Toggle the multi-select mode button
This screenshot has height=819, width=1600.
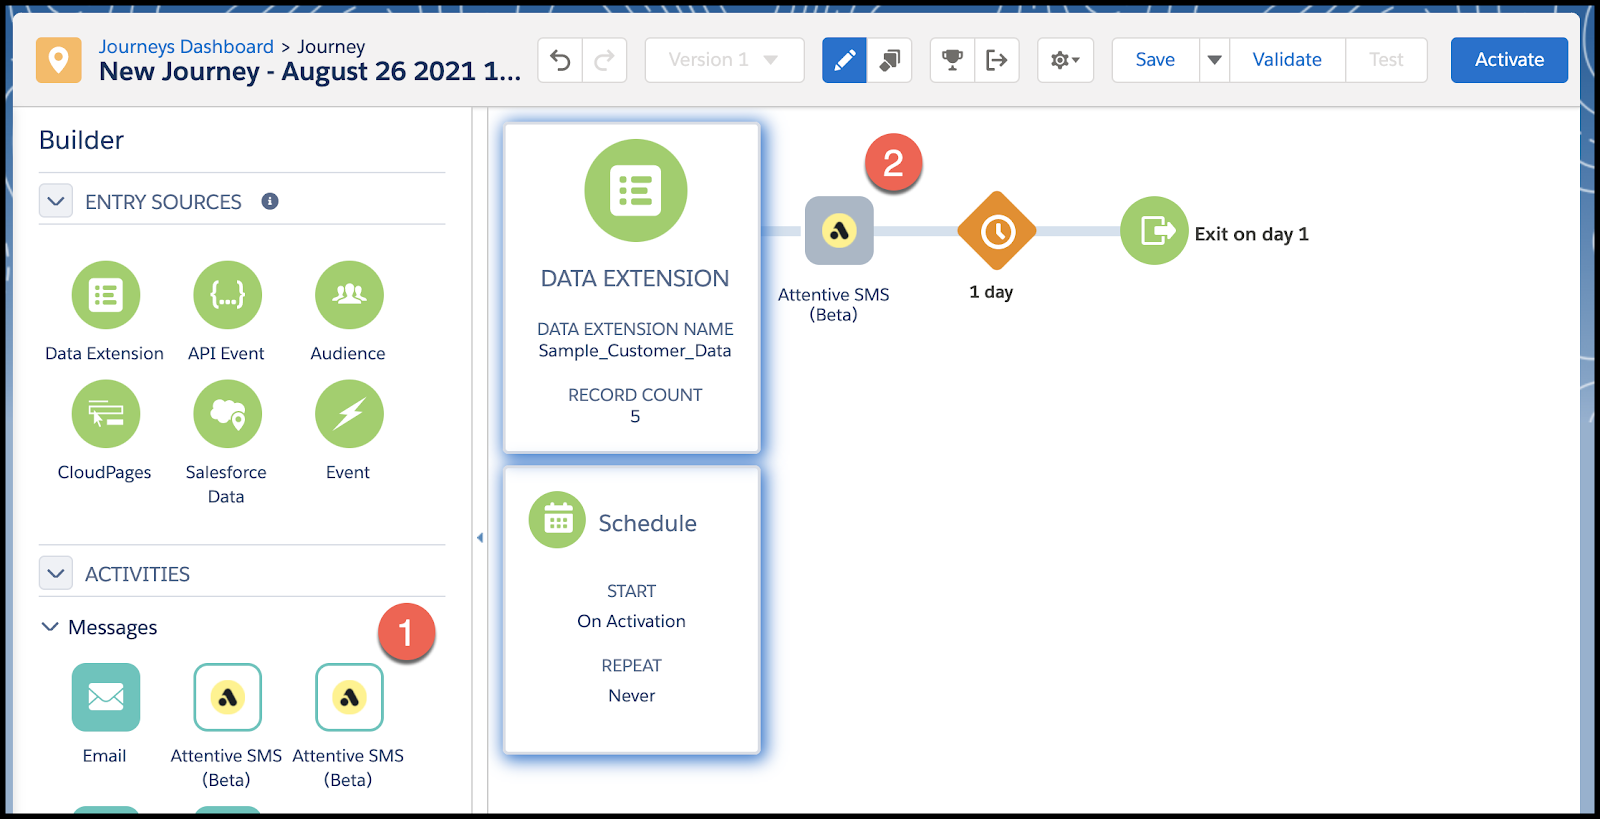click(x=889, y=60)
